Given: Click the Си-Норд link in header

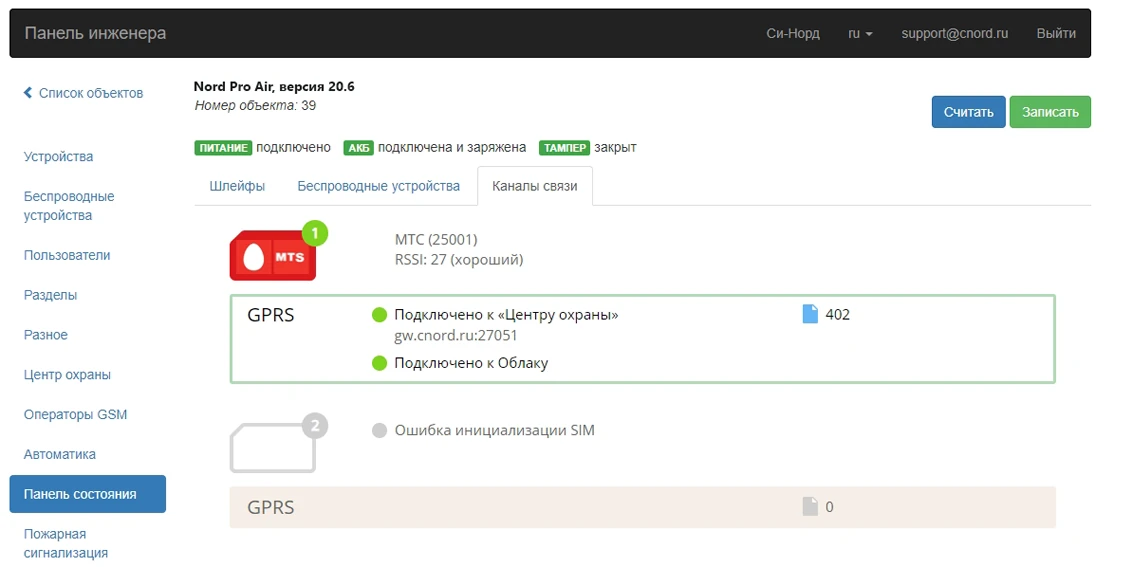Looking at the screenshot, I should [792, 33].
